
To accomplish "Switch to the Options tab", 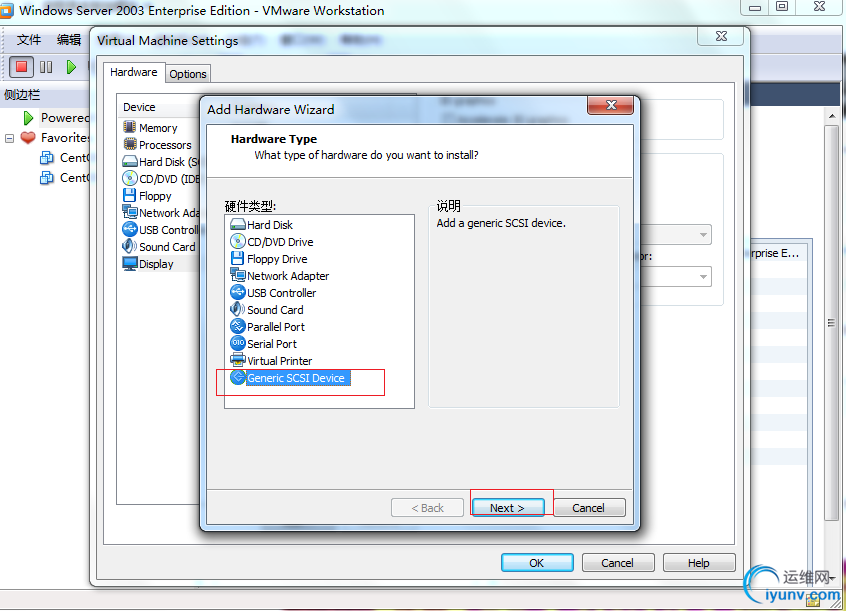I will coord(188,74).
